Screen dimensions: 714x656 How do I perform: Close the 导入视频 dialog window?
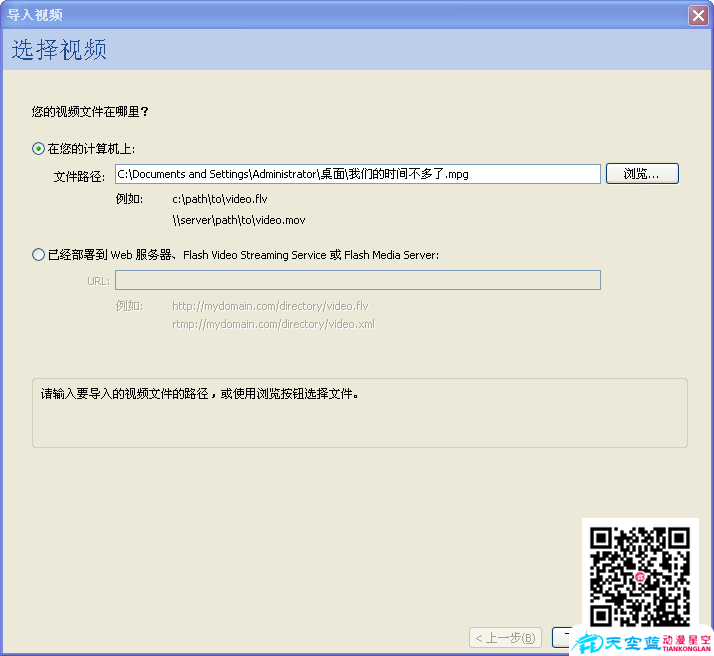pos(698,15)
